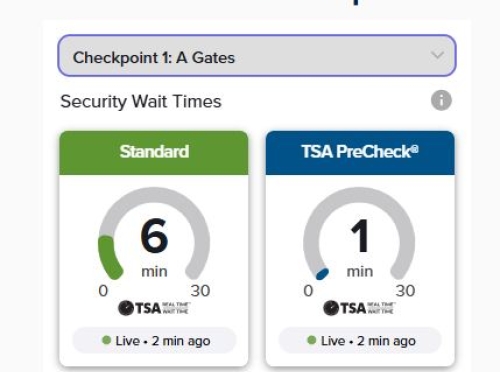Viewport: 500px width, 372px height.
Task: Click the green live dot in PreCheck card
Action: point(312,340)
